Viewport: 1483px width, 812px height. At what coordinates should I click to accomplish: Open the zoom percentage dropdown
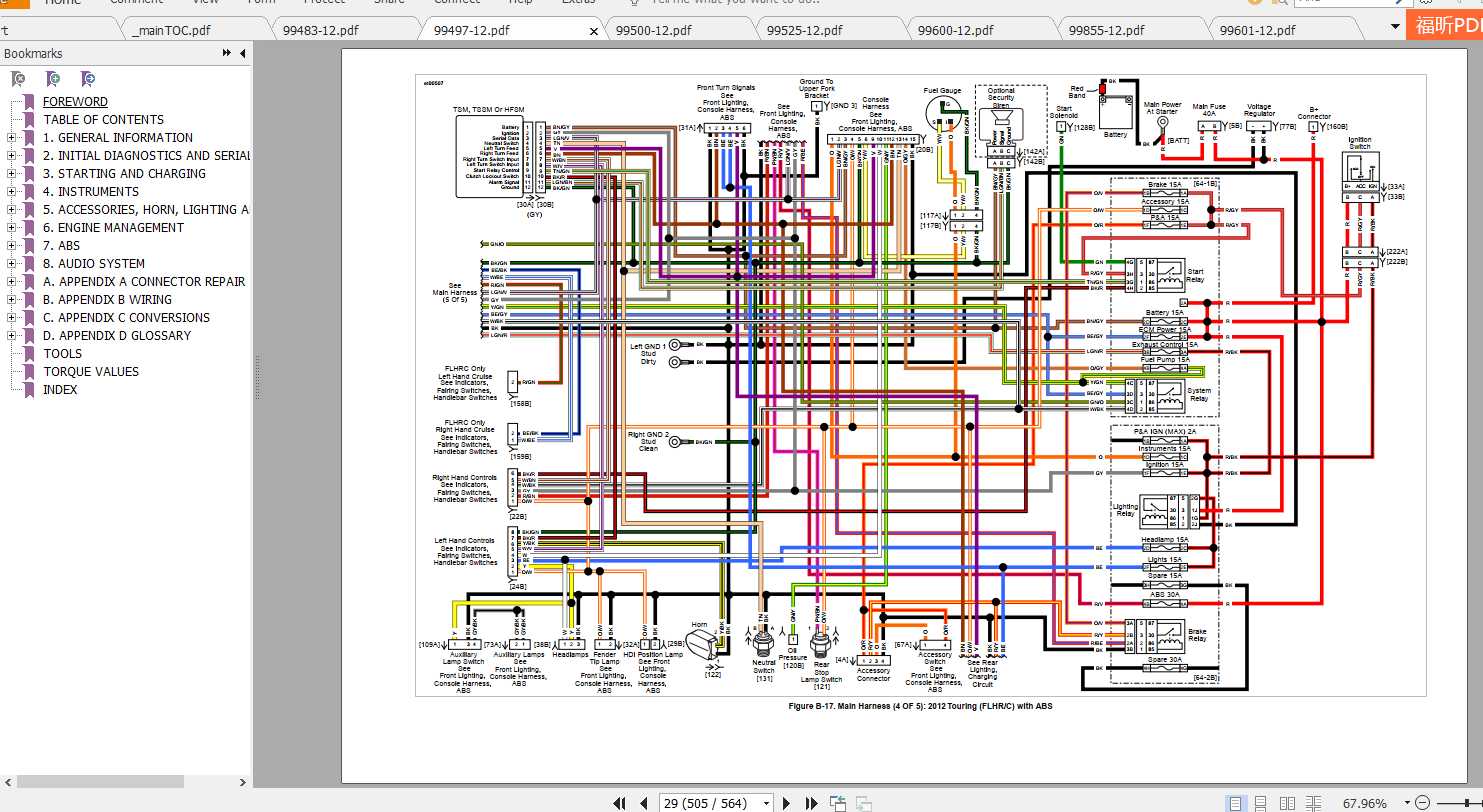1409,803
